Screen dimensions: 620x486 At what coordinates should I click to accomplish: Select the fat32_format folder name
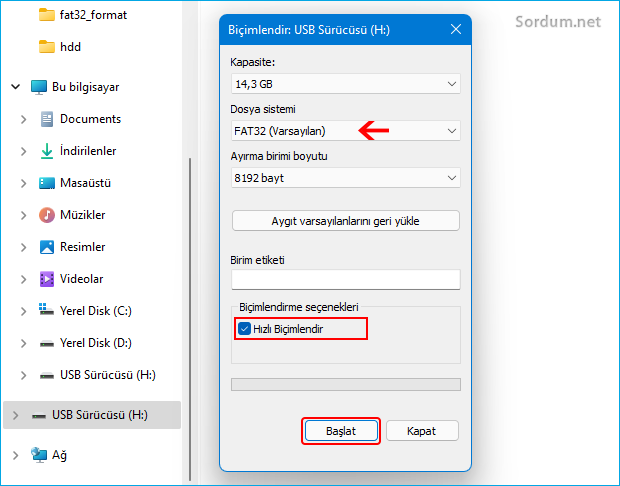(93, 15)
